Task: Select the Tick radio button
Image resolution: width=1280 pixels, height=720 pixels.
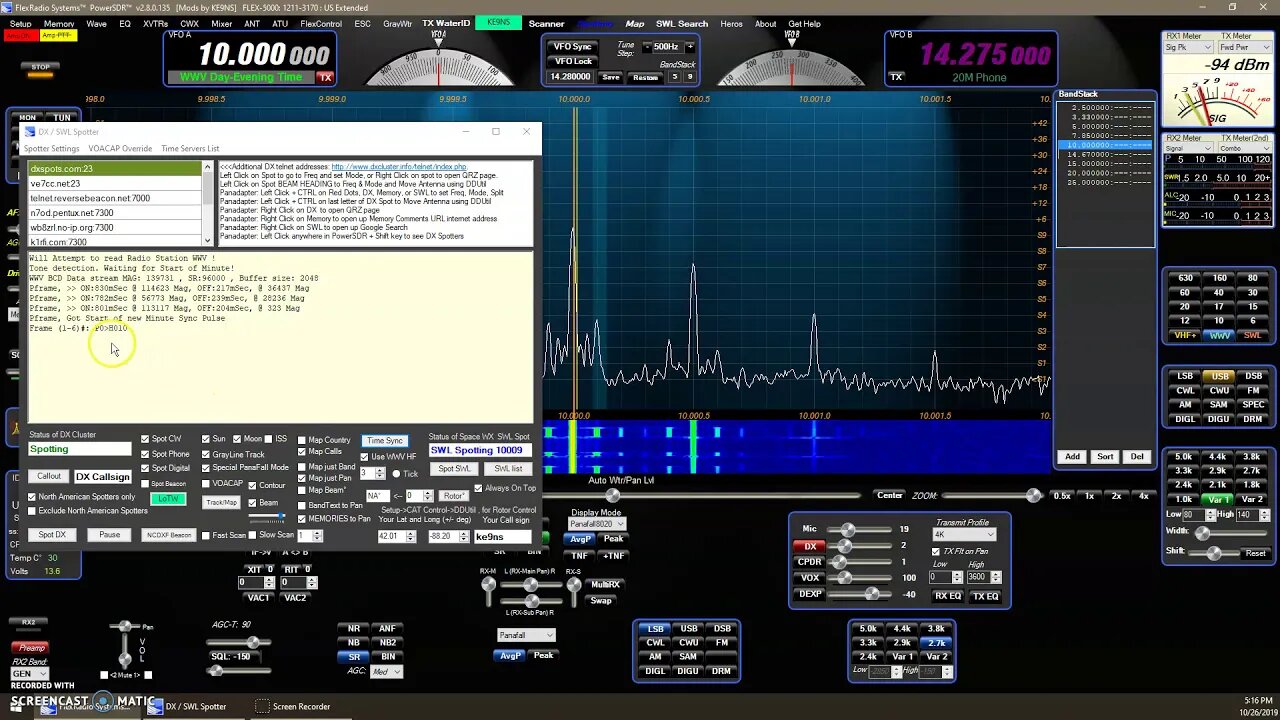Action: click(396, 474)
